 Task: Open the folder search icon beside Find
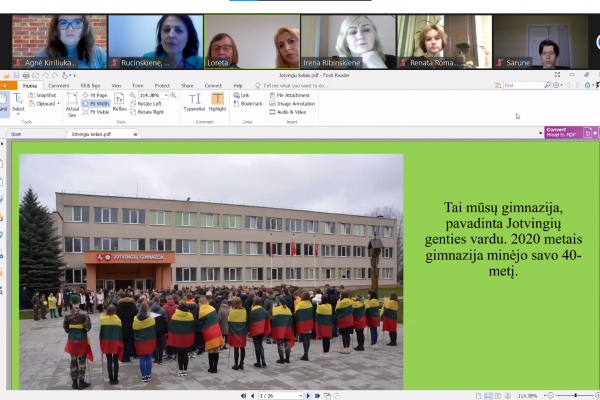tap(498, 85)
